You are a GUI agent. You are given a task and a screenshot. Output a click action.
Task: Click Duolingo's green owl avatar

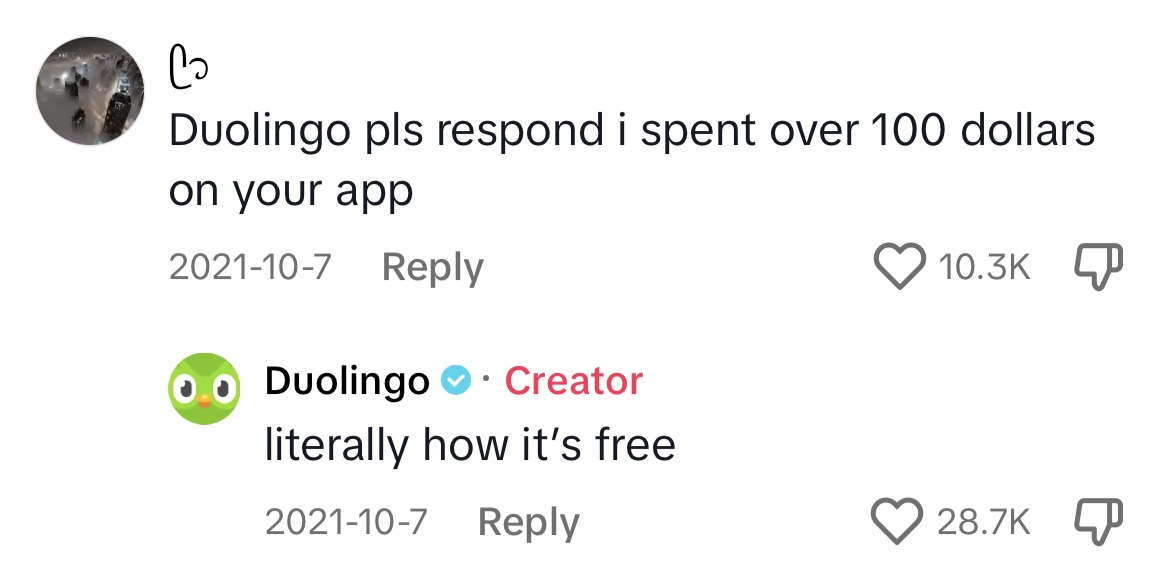click(204, 389)
